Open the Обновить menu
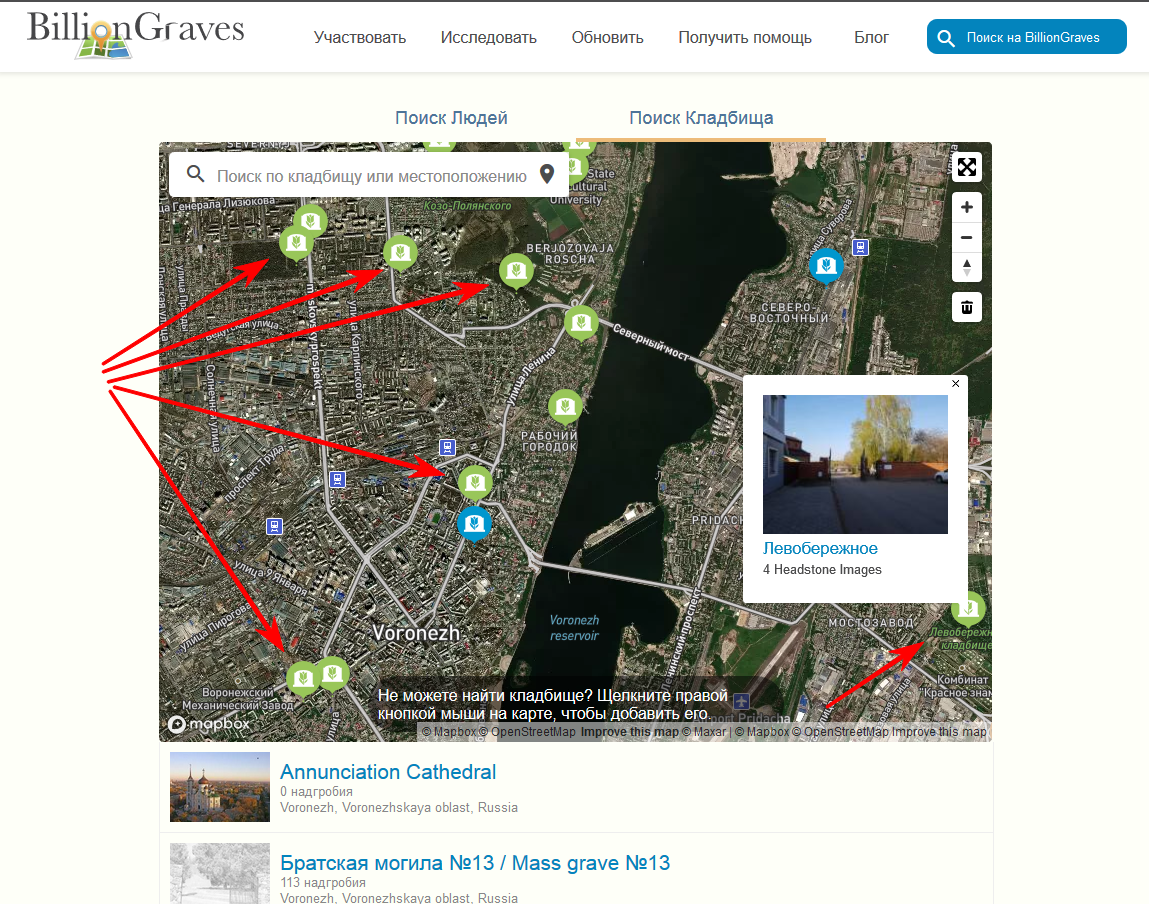The width and height of the screenshot is (1149, 904). 607,37
